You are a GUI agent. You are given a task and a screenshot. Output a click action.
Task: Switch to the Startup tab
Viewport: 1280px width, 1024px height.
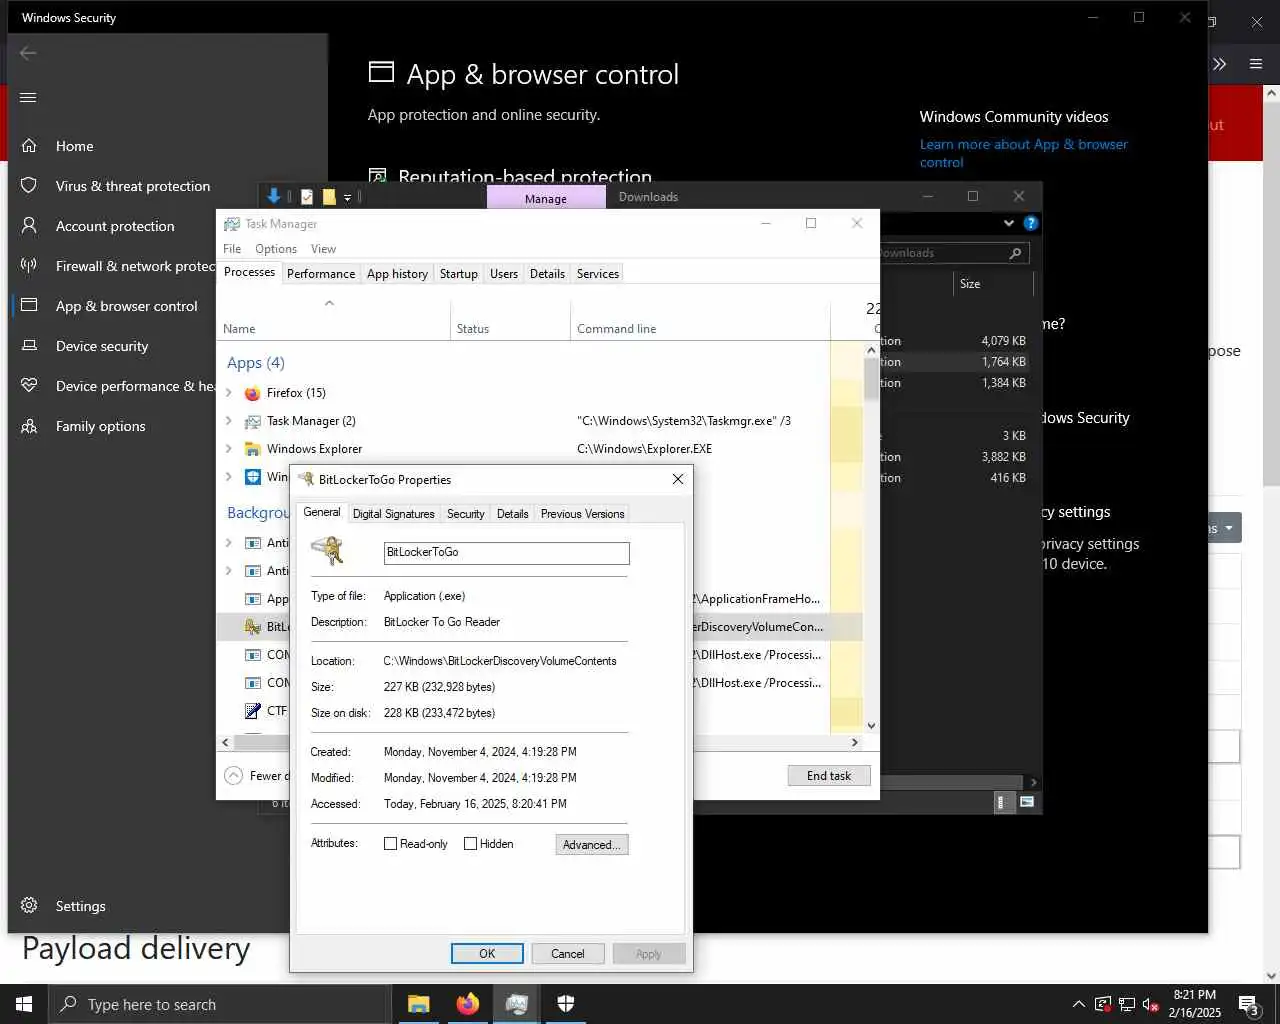click(459, 274)
